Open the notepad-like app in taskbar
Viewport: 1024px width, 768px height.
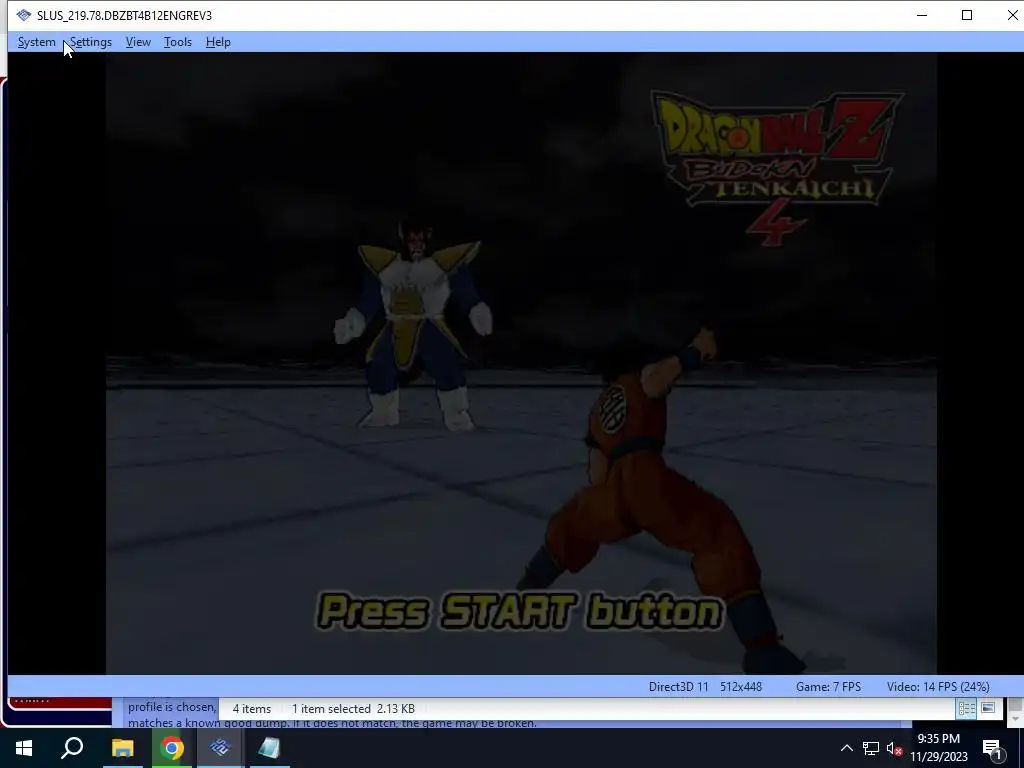tap(269, 748)
